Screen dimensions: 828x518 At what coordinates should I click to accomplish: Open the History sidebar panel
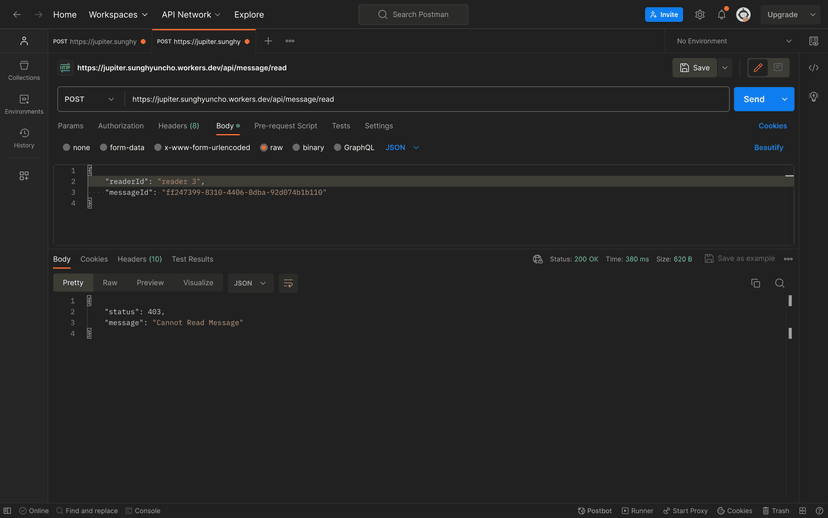click(x=24, y=138)
